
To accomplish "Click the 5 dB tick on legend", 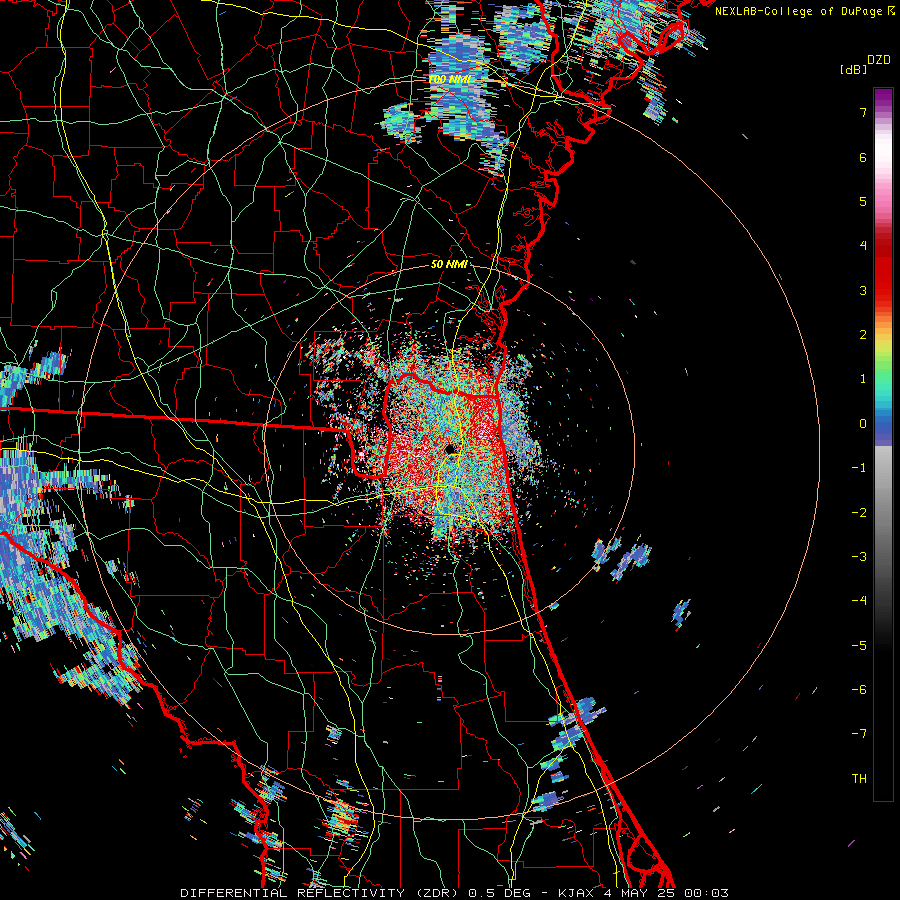I will [863, 201].
